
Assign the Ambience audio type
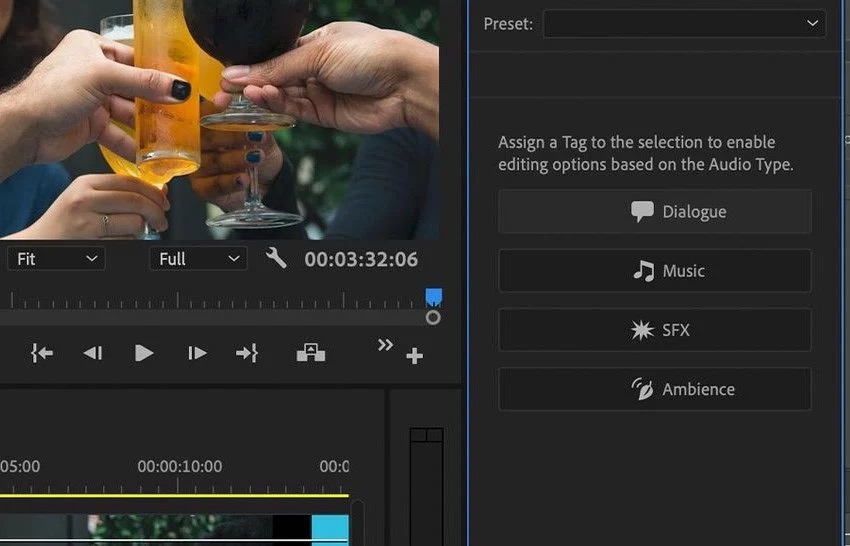pos(655,389)
